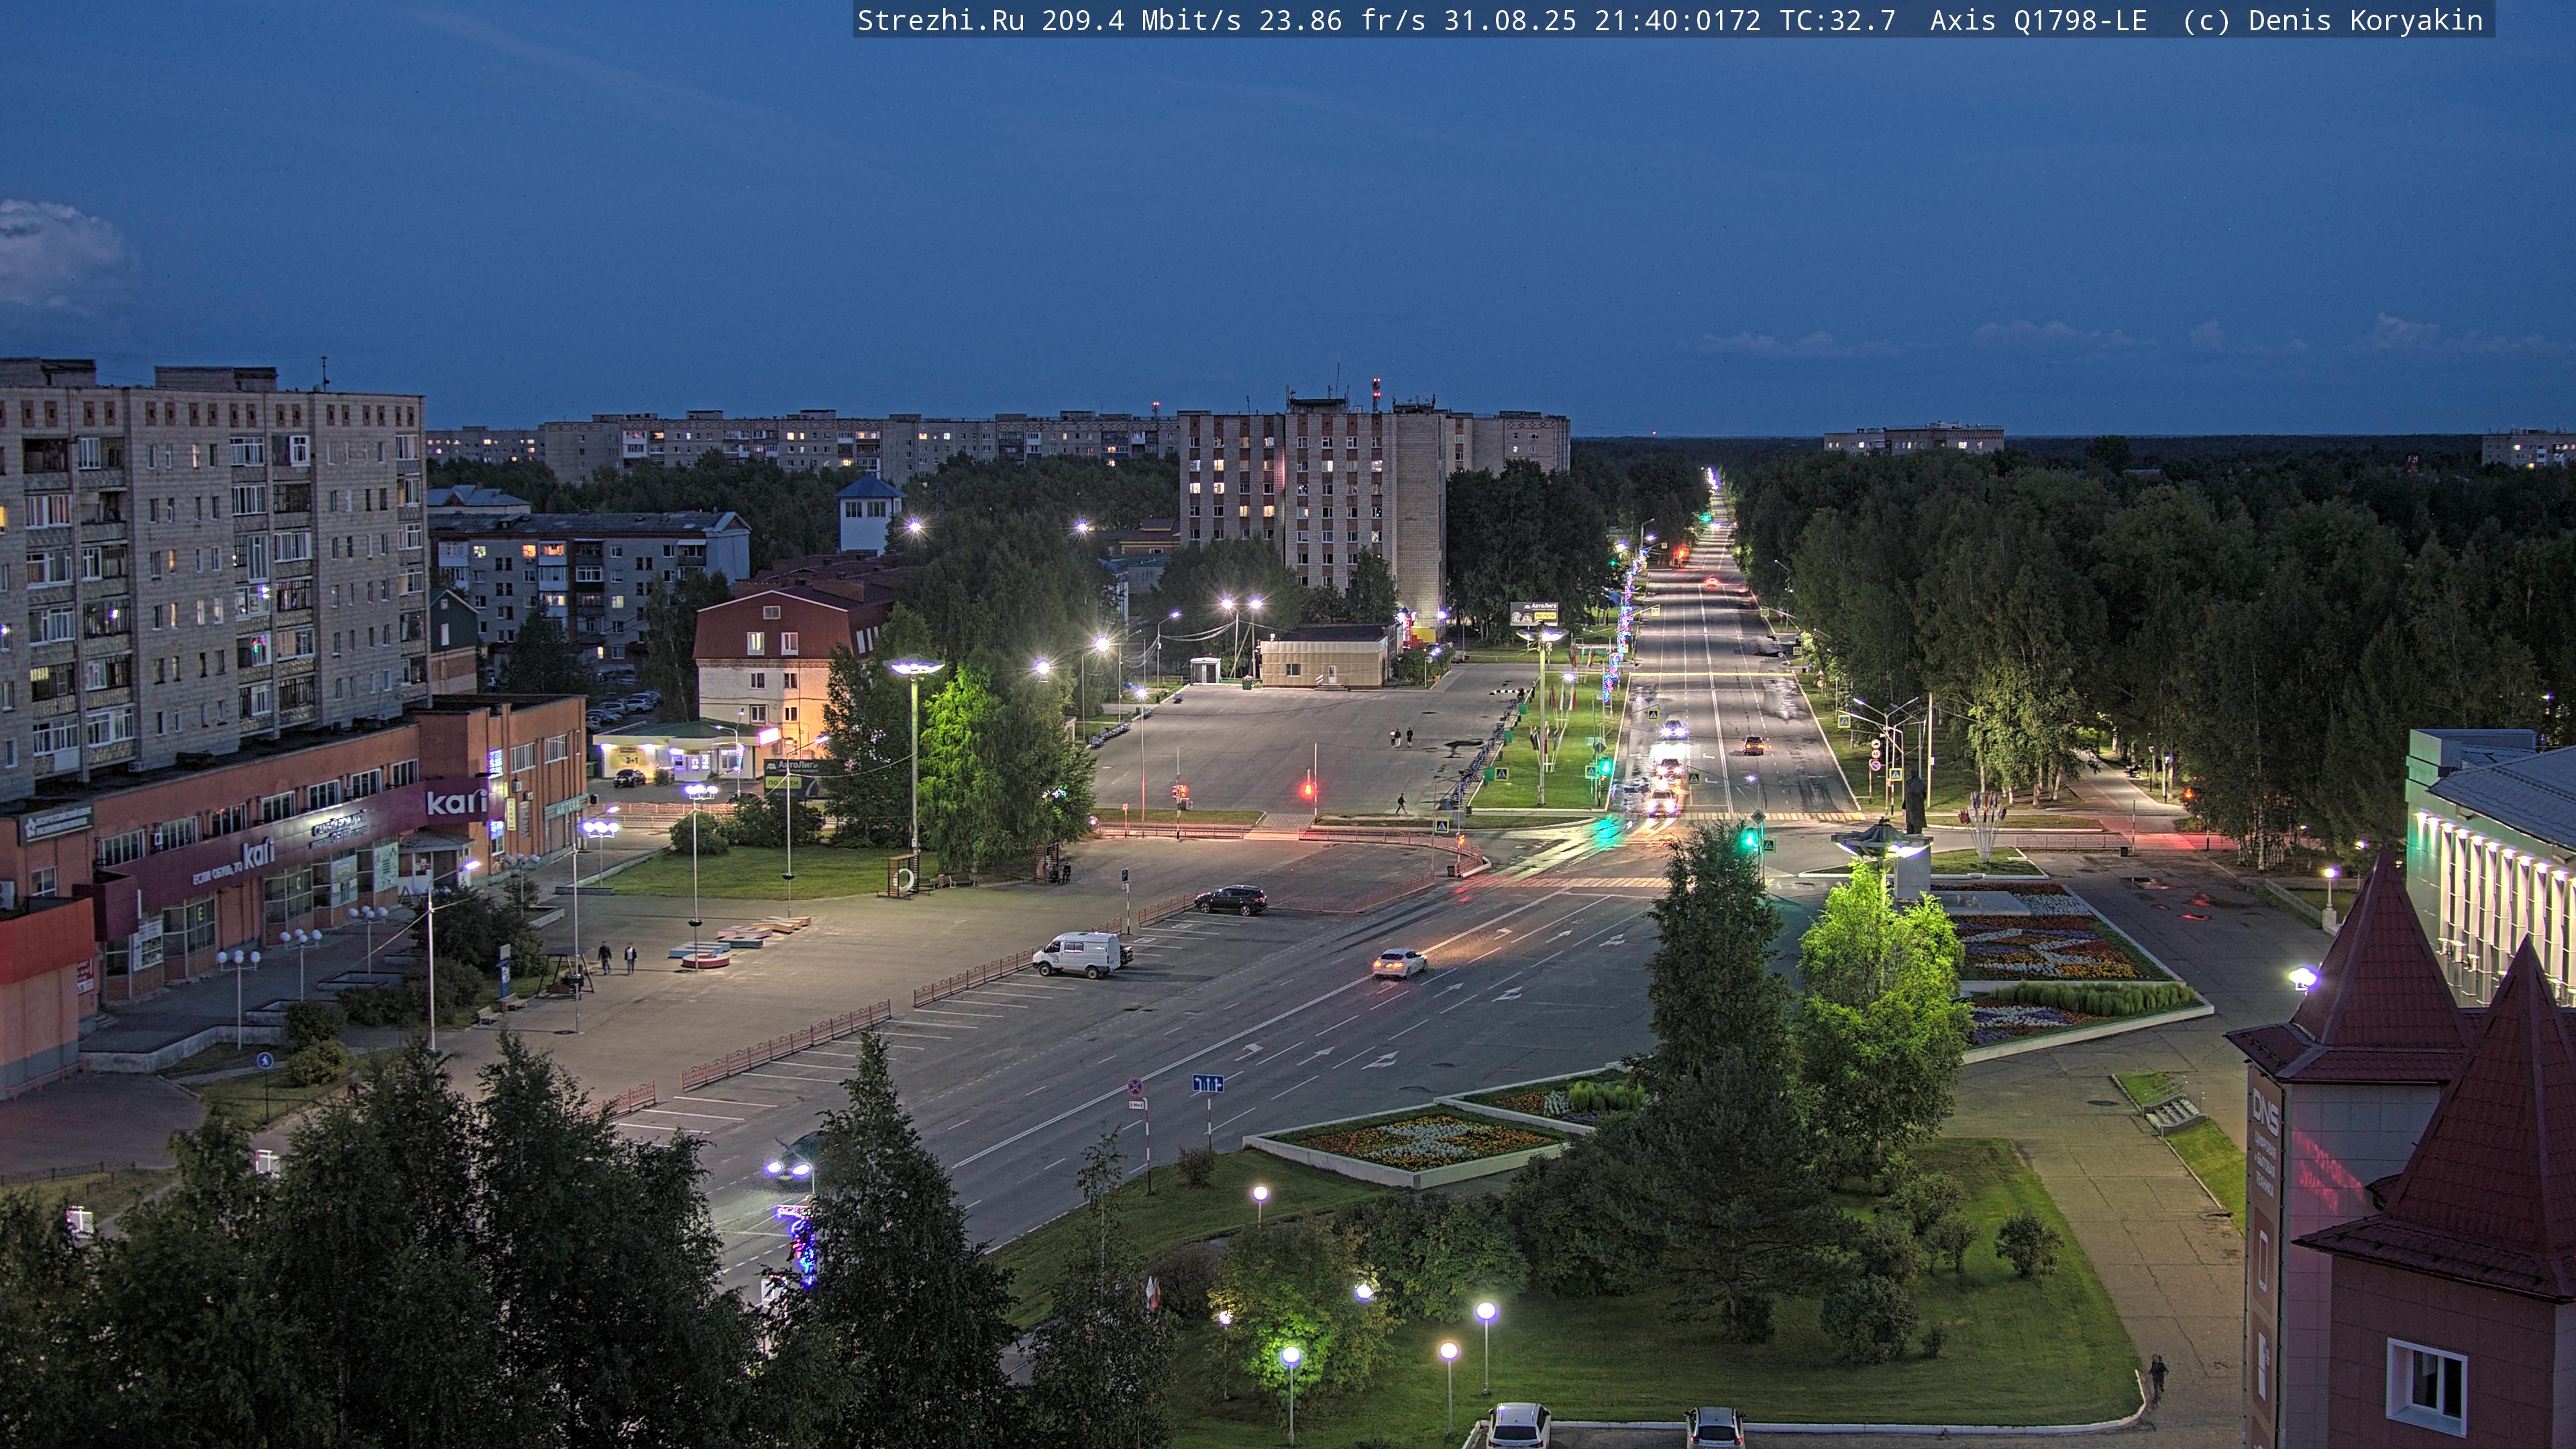Click the Strezhi.Ru text in overlay
The width and height of the screenshot is (2576, 1449).
pos(940,20)
